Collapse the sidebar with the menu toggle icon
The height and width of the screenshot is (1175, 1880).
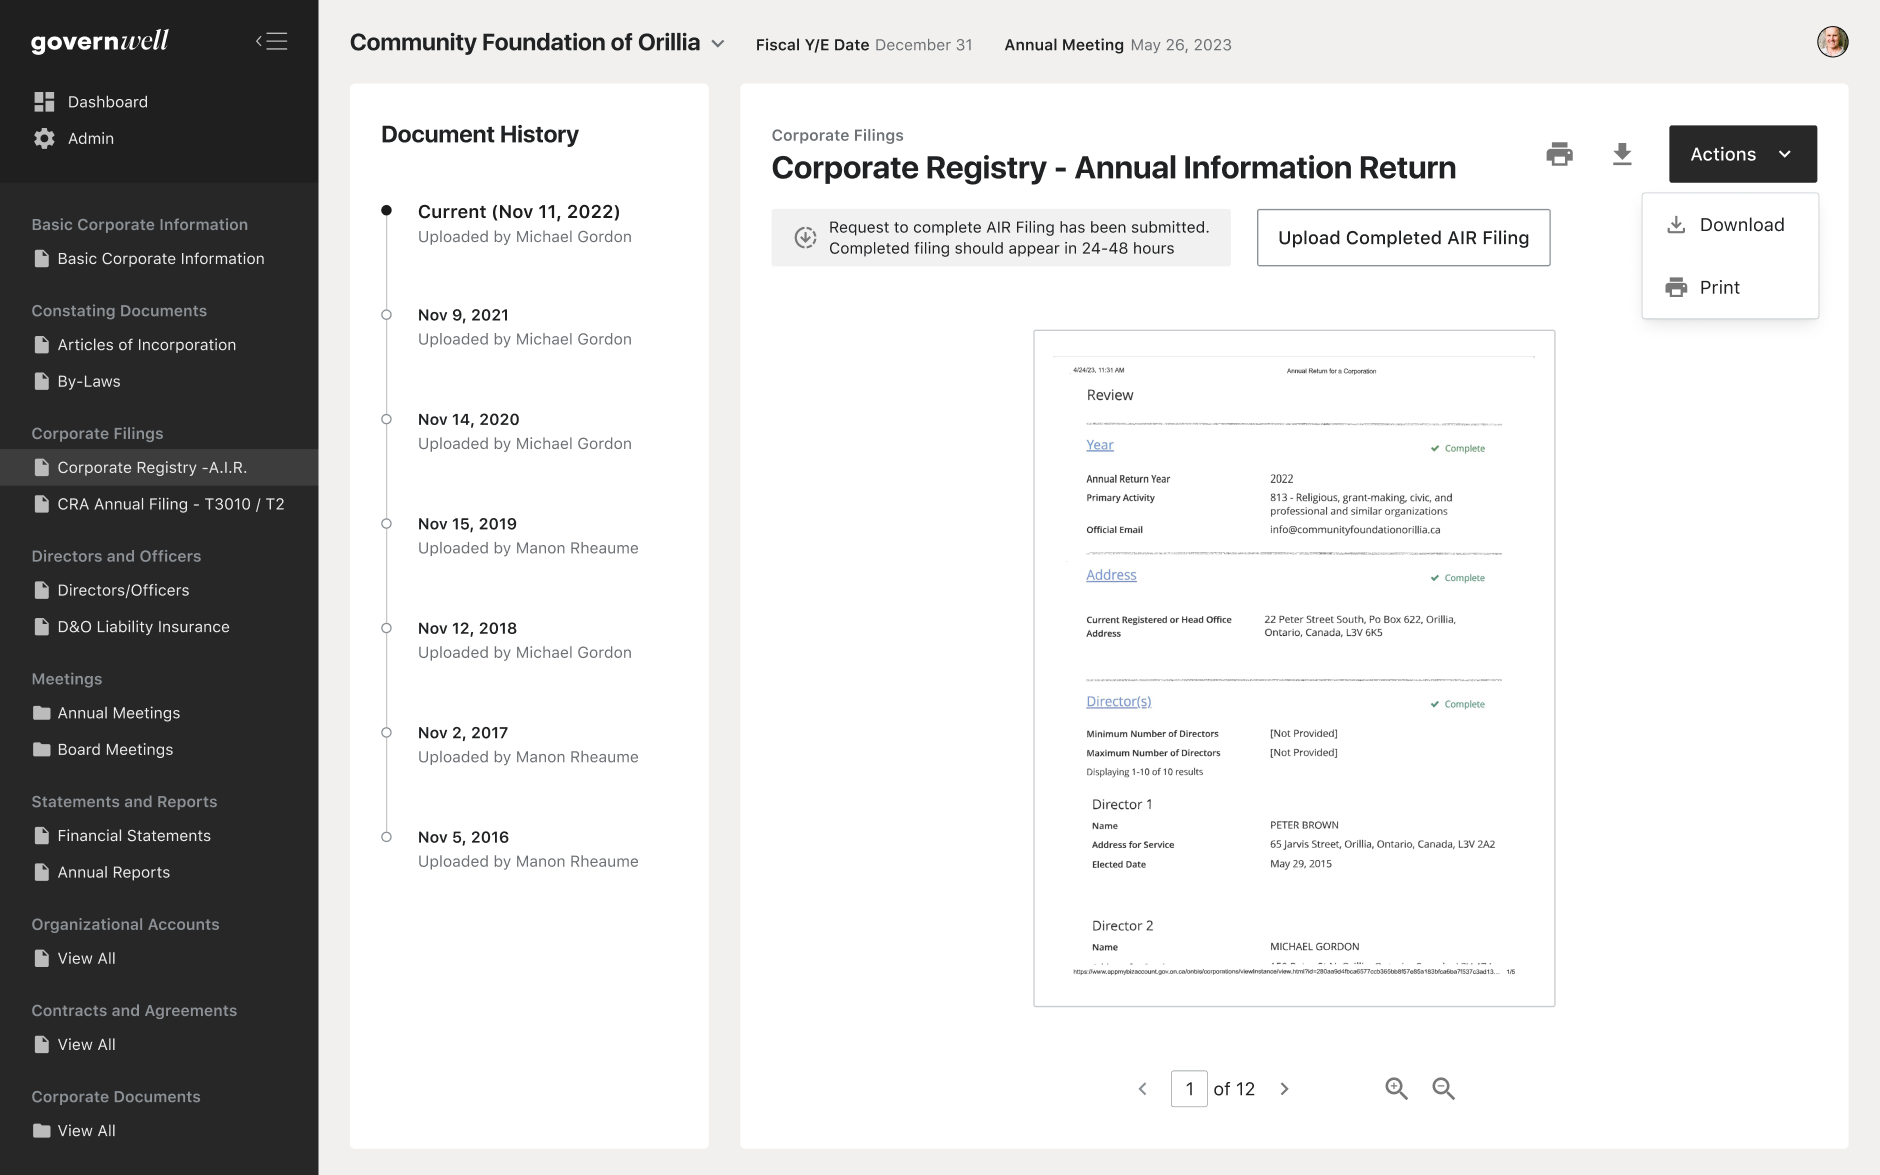(x=271, y=41)
